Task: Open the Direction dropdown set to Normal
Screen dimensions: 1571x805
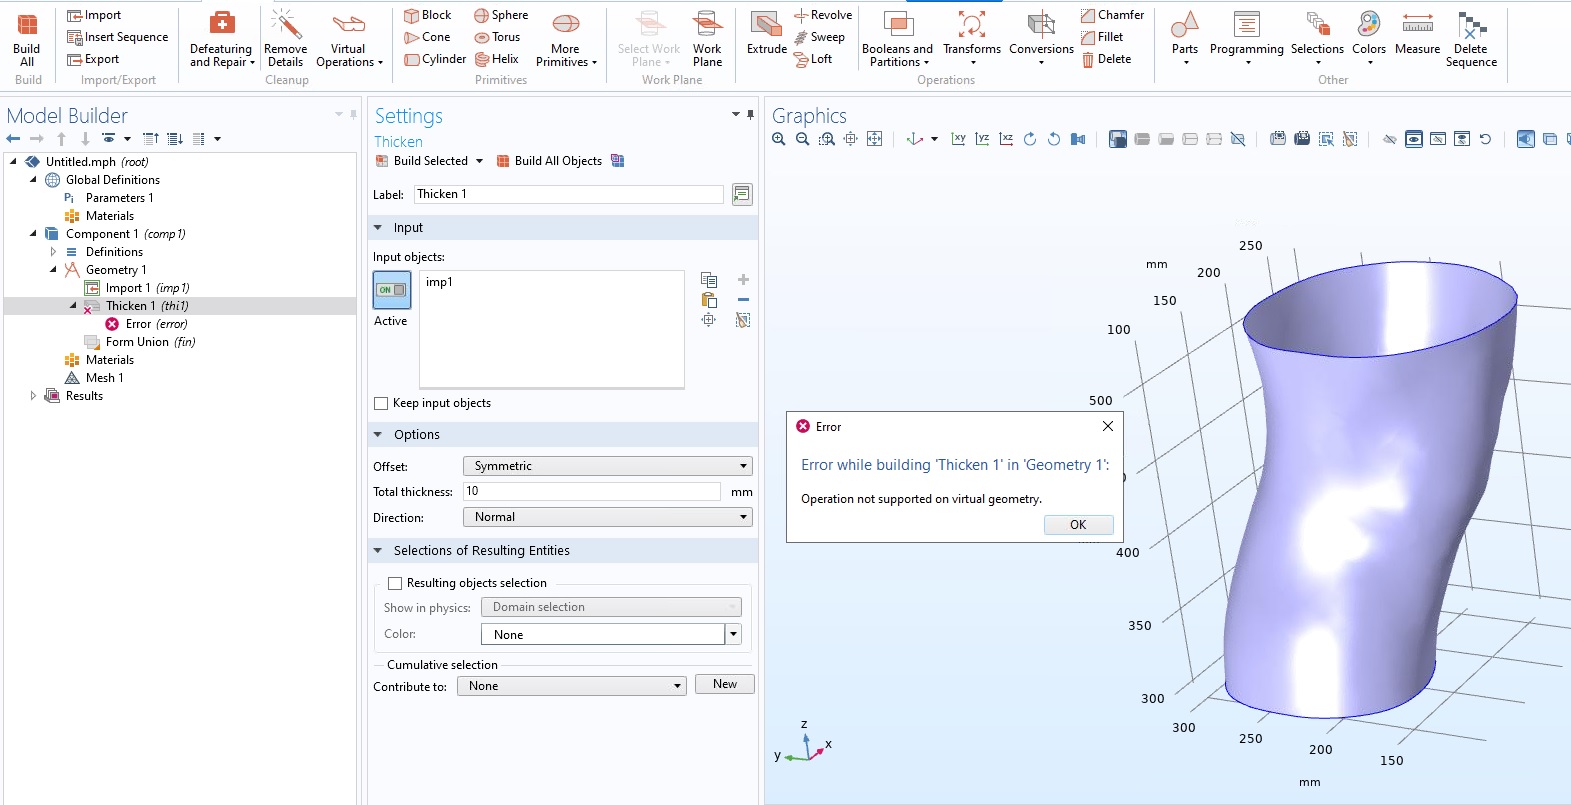Action: (607, 517)
